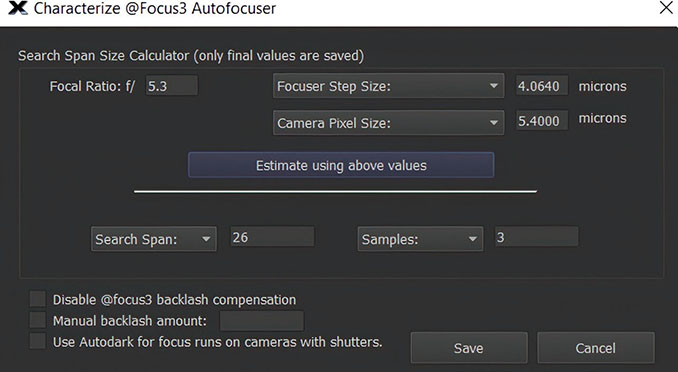Click the Save button
This screenshot has width=678, height=372.
(469, 348)
